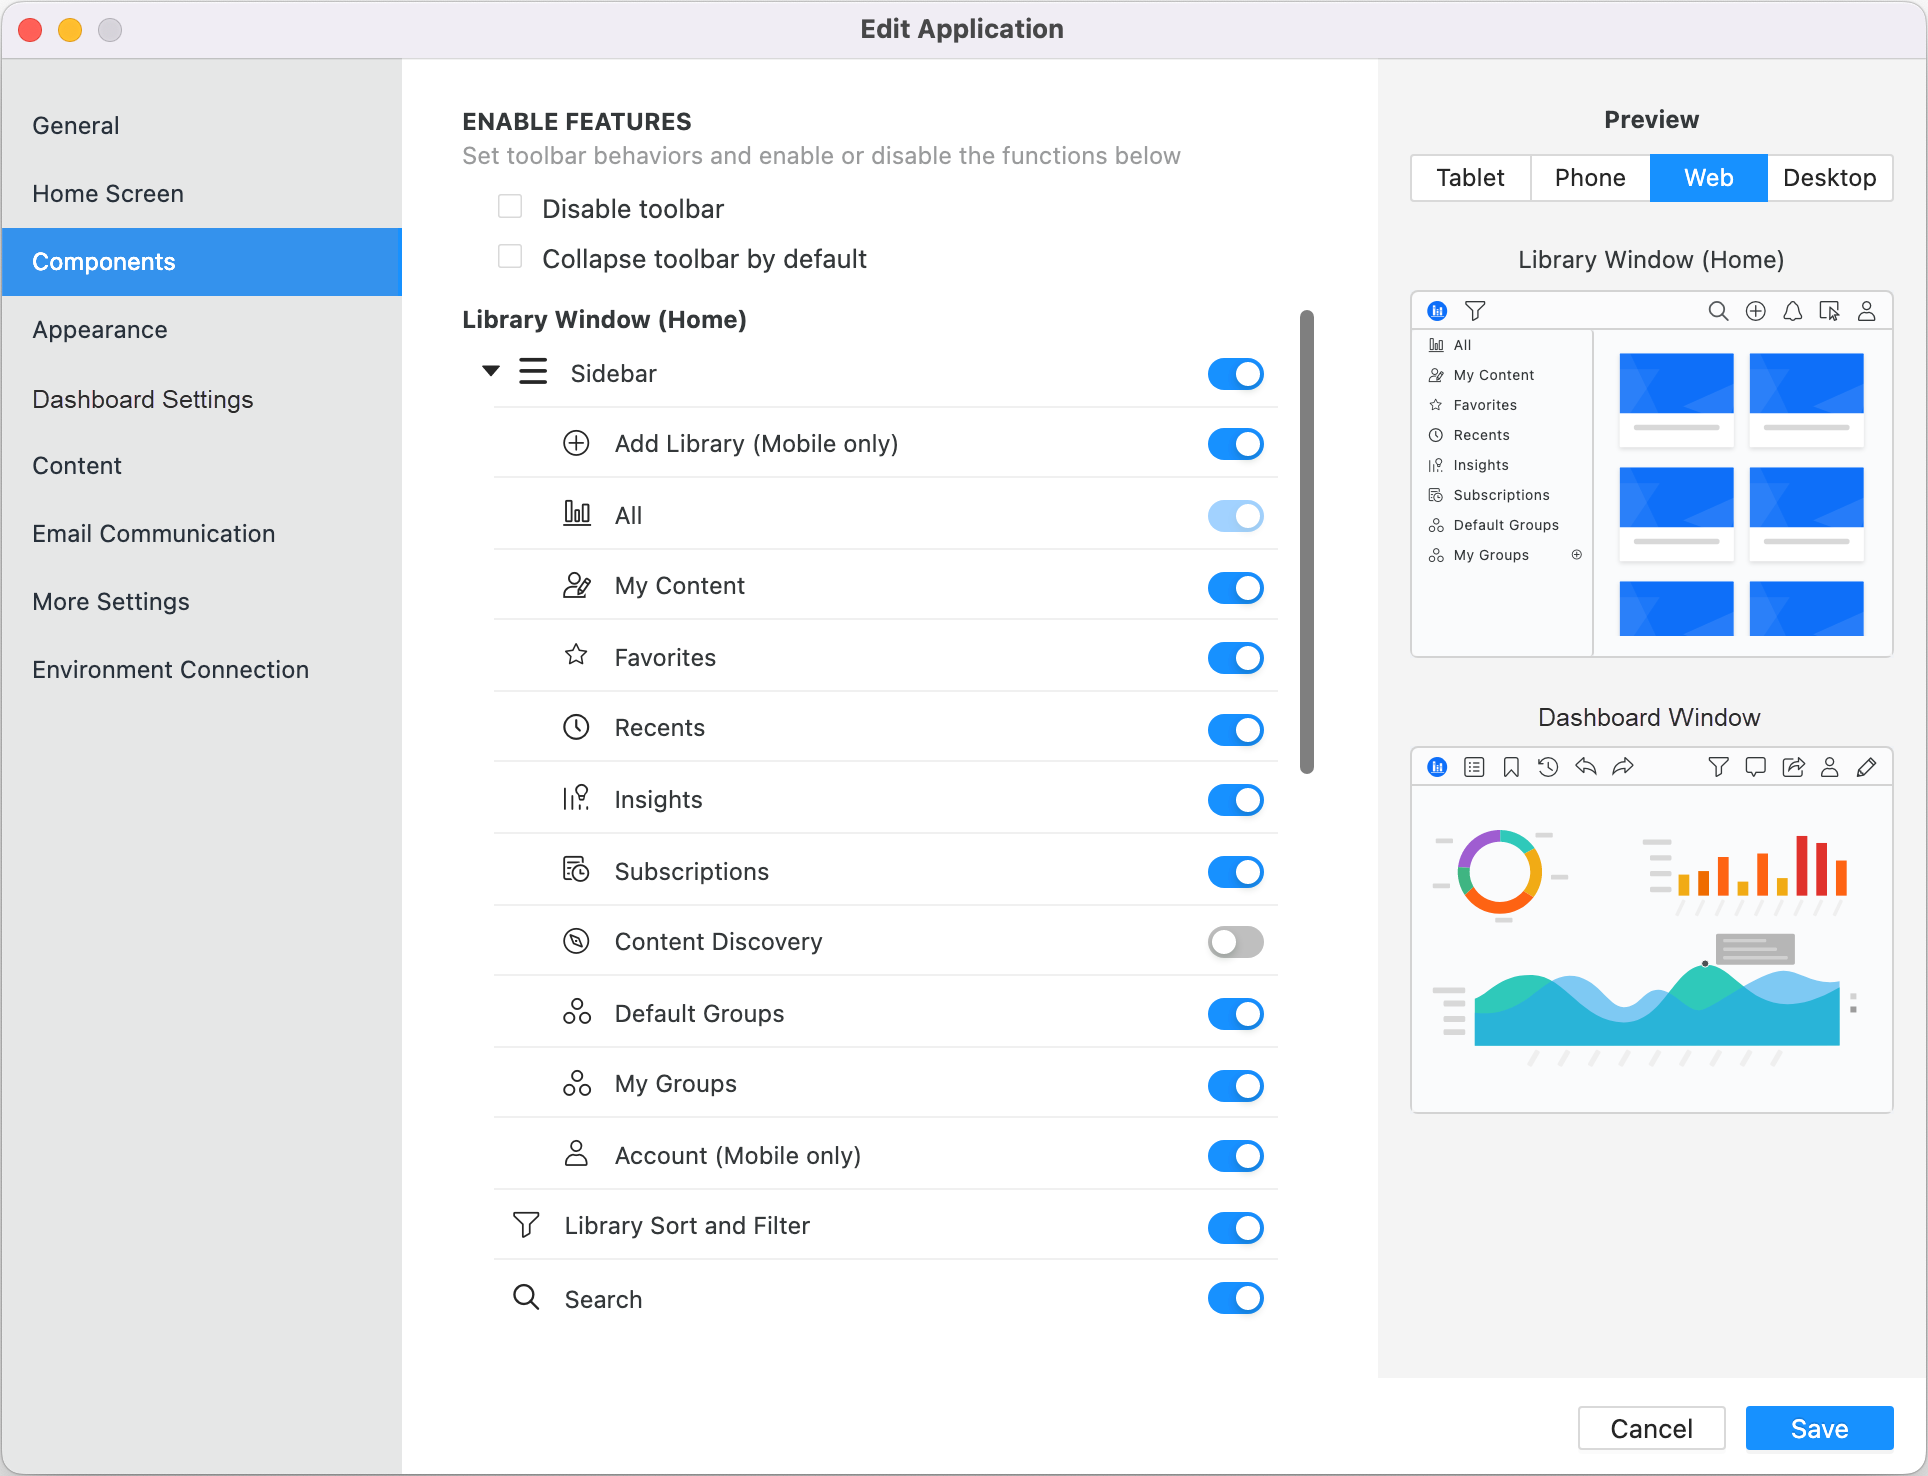1928x1476 pixels.
Task: Click the notification bell icon in Library preview
Action: click(x=1792, y=311)
